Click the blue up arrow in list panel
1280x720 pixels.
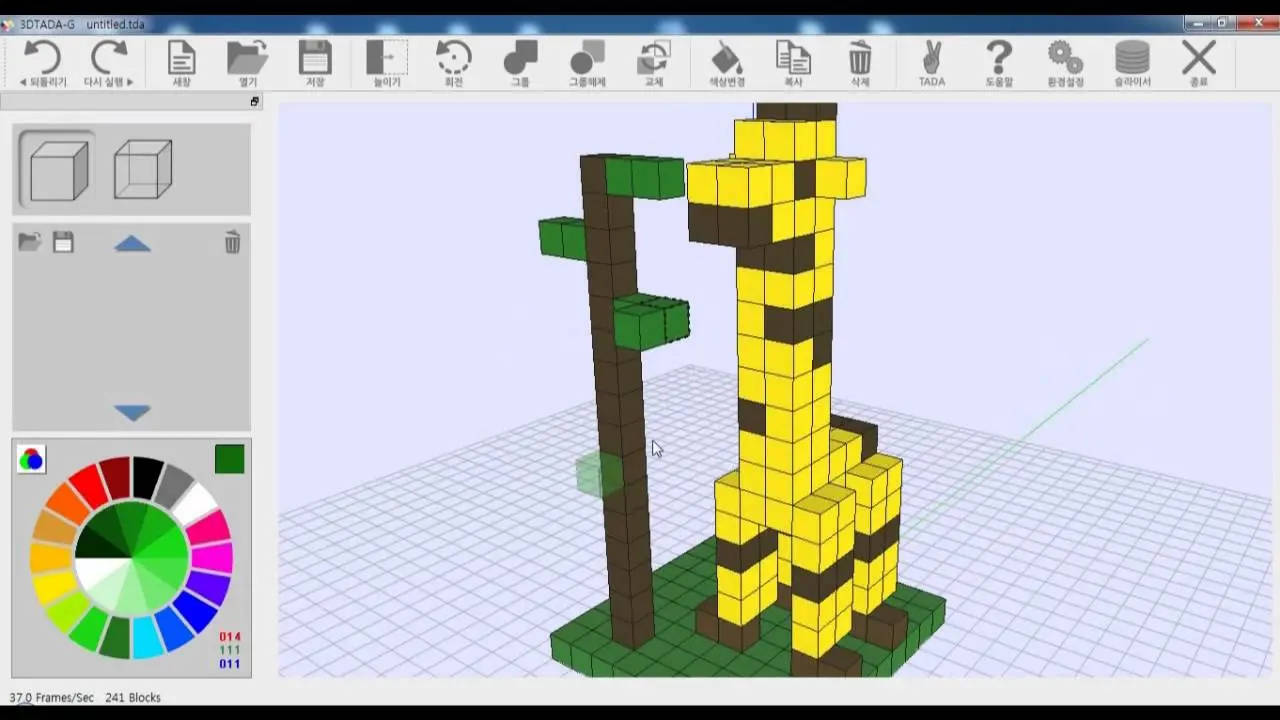(x=132, y=244)
